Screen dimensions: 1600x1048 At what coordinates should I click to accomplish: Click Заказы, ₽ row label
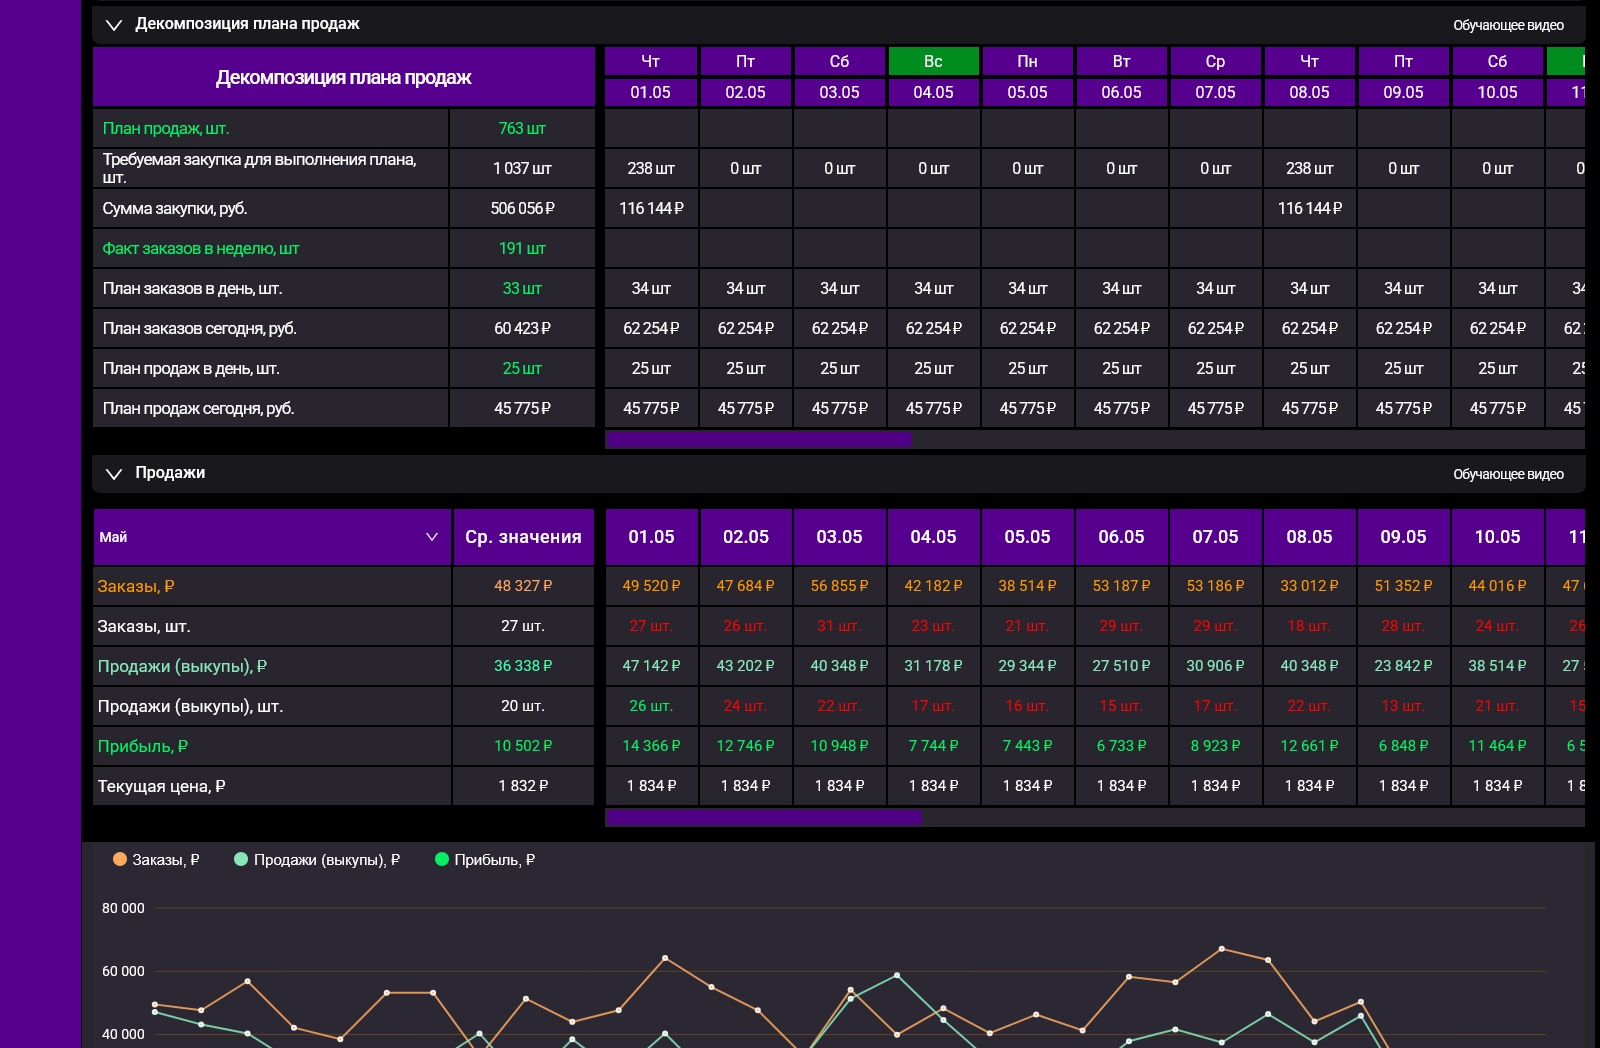(136, 586)
